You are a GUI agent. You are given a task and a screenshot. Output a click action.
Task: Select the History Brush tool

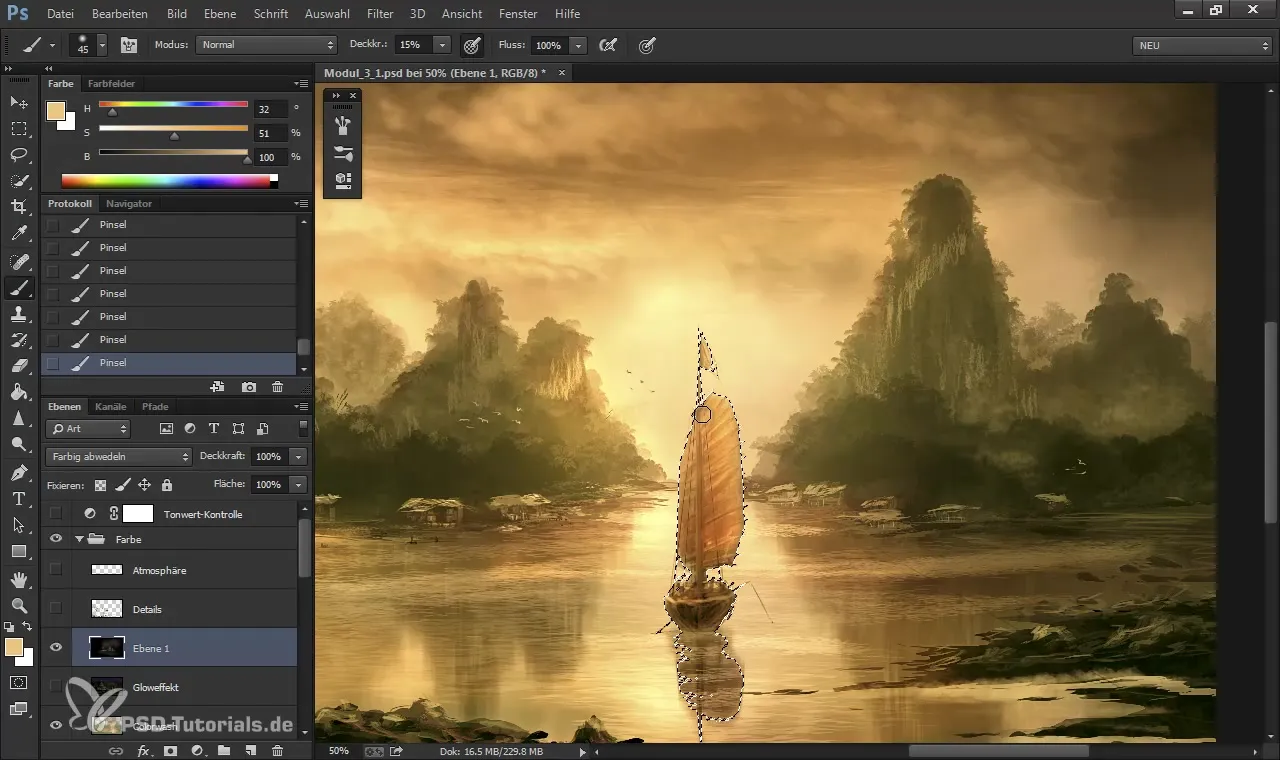(x=19, y=340)
